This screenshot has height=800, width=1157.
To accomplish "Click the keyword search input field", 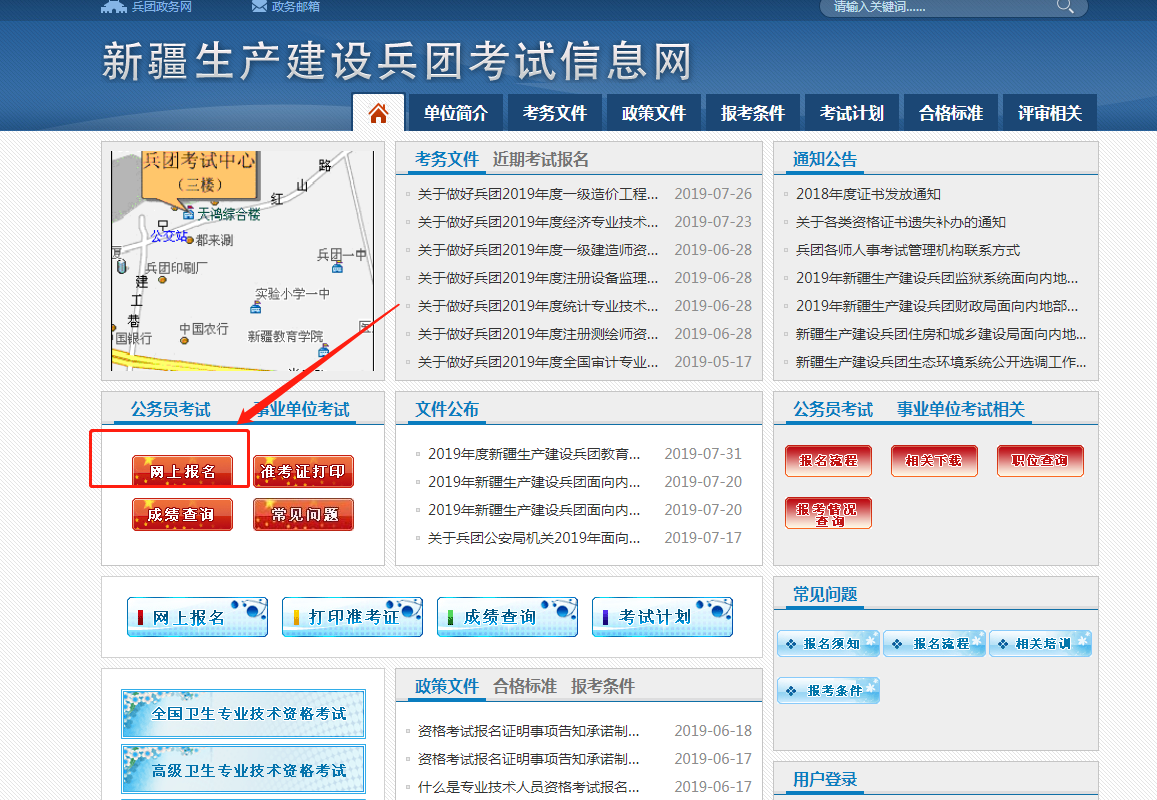I will tap(941, 7).
